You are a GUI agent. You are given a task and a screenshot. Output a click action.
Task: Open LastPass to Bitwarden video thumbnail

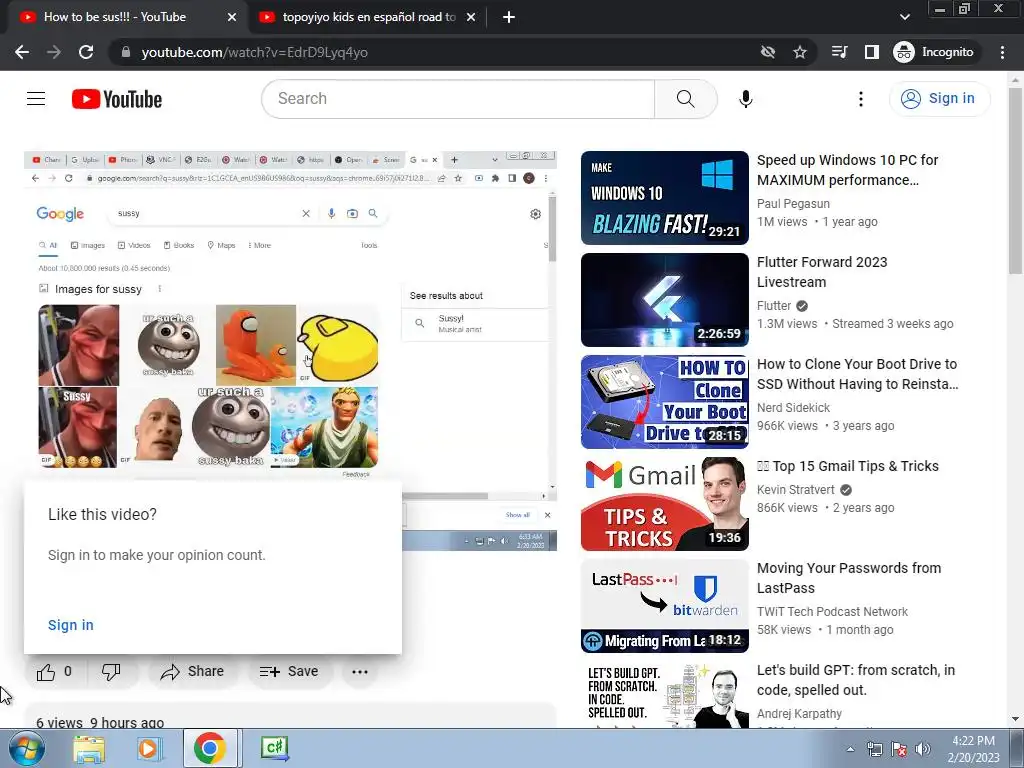664,605
